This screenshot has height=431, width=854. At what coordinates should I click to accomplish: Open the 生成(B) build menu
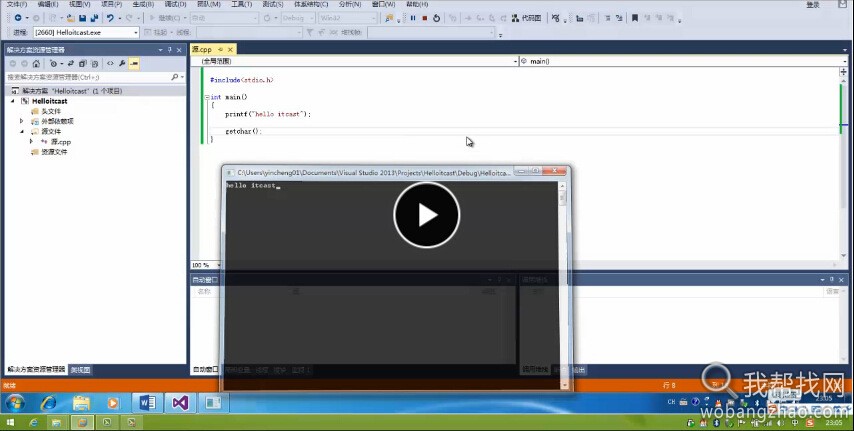pyautogui.click(x=143, y=4)
